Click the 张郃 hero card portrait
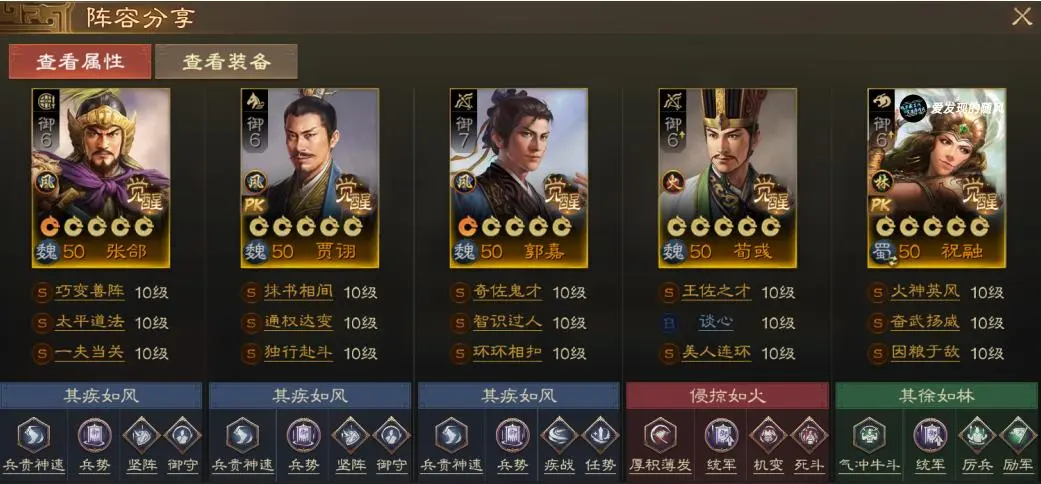Viewport: 1041px width, 484px height. point(101,178)
